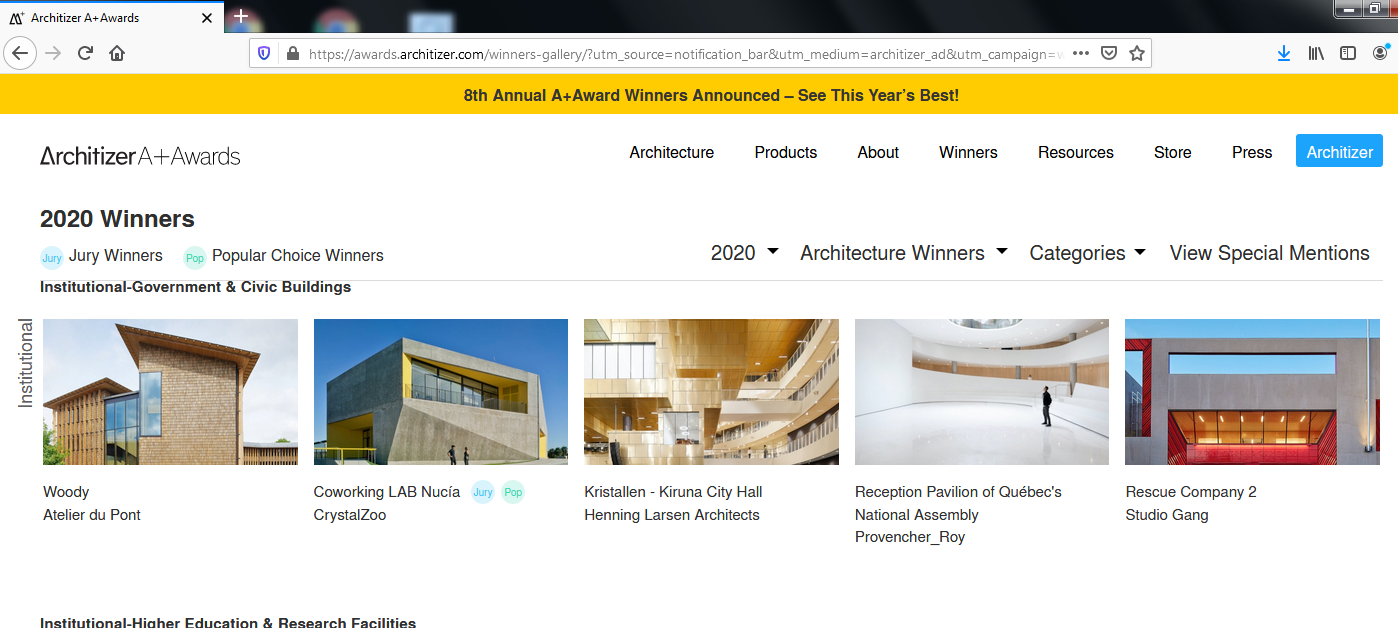
Task: Click the Jury badge beside Coworking LAB Nucía
Action: tap(483, 492)
